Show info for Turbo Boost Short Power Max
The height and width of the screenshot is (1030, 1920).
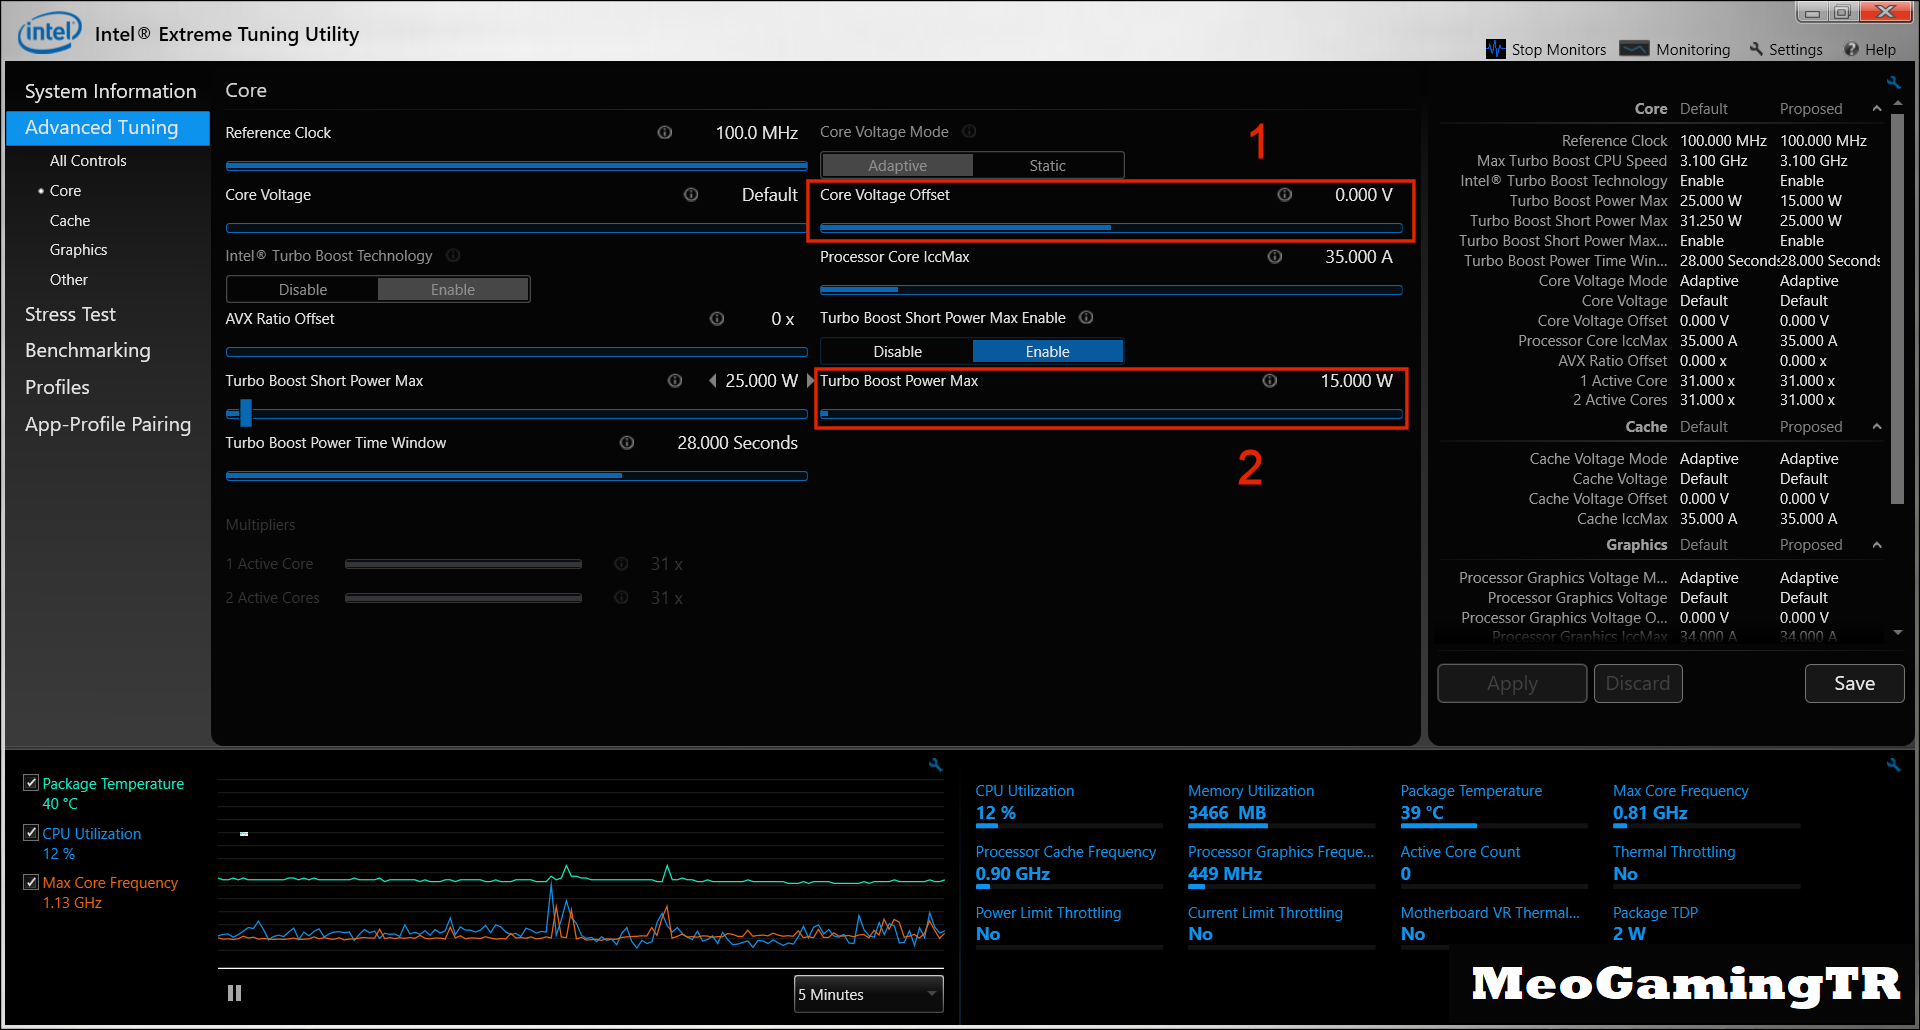click(675, 380)
